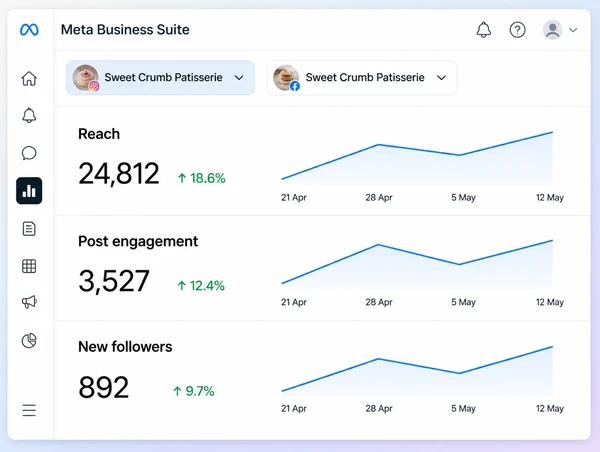
Task: Open Notifications bell in the sidebar
Action: click(29, 115)
